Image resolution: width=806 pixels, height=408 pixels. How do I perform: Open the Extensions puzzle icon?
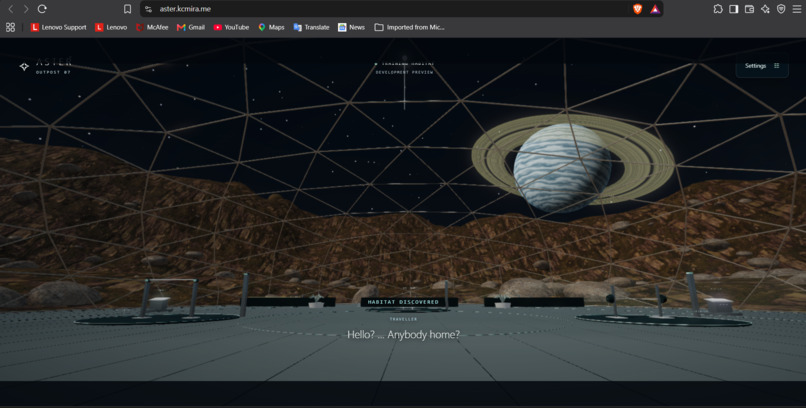coord(718,9)
